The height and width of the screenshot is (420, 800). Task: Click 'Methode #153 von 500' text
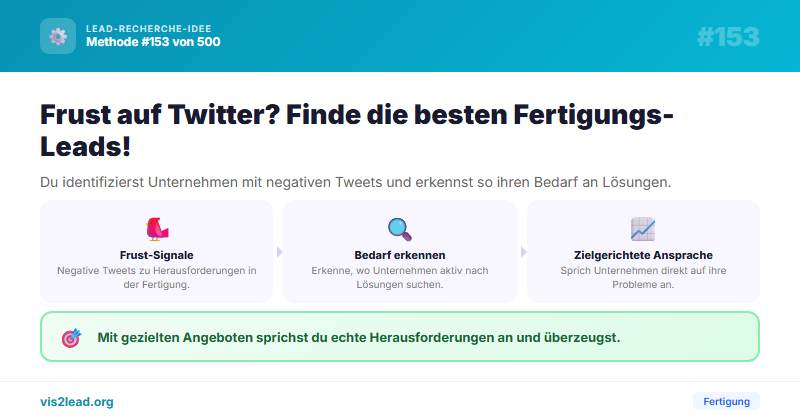(153, 42)
